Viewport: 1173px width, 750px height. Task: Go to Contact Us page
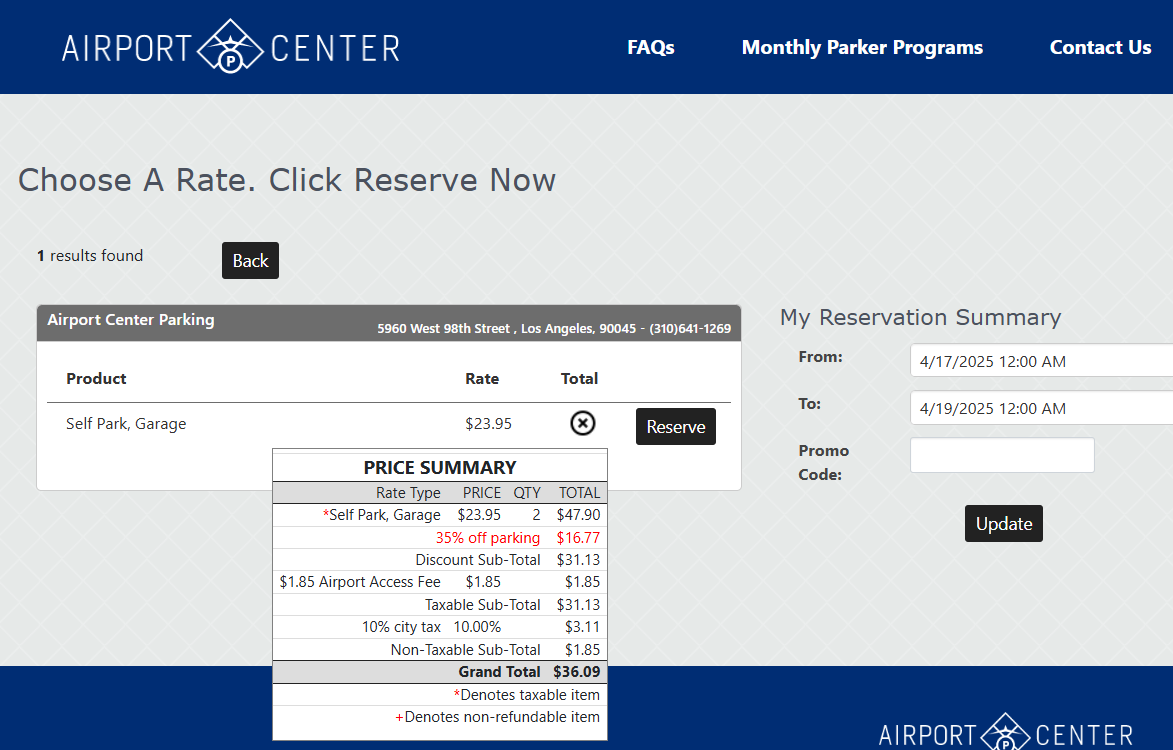(x=1100, y=47)
